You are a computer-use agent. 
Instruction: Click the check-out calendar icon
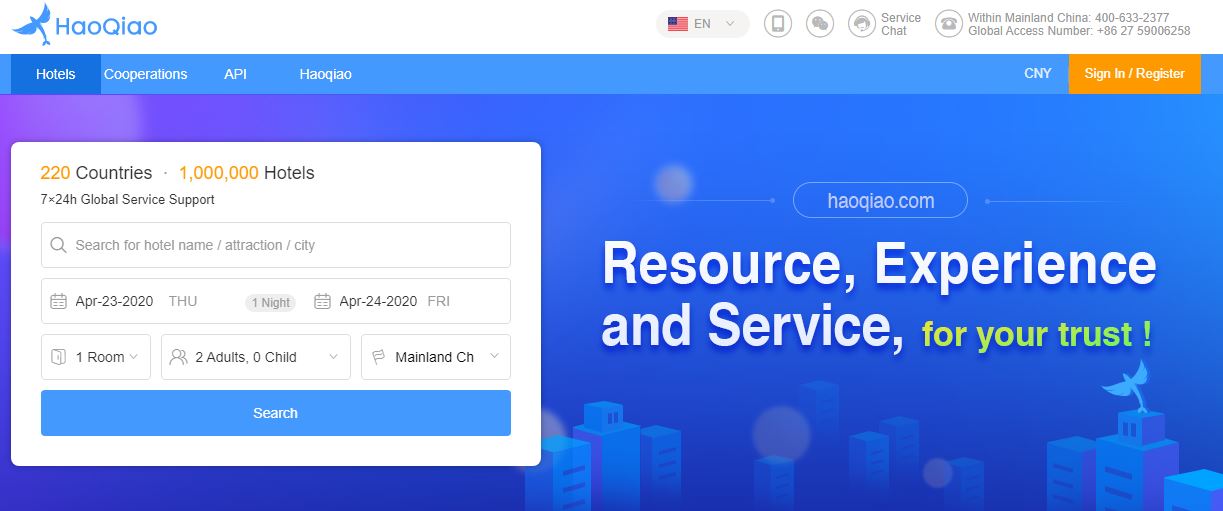(x=322, y=301)
